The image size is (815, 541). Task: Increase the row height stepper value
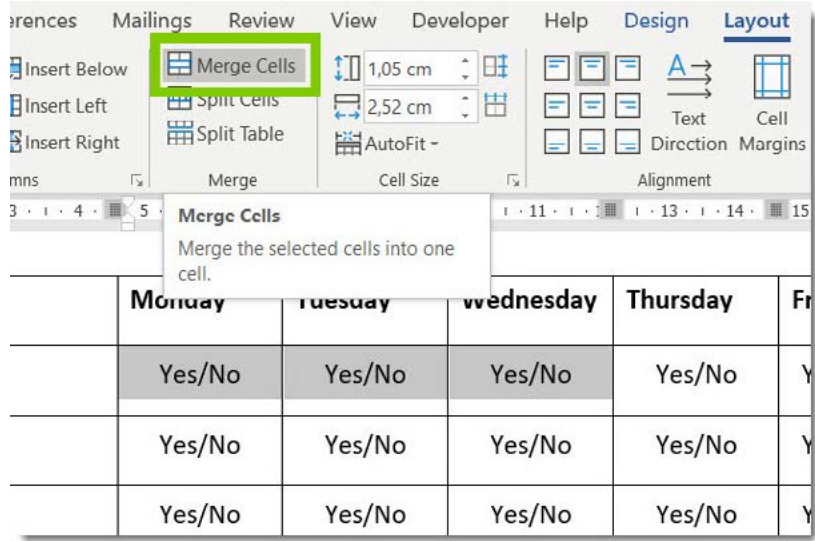click(465, 61)
